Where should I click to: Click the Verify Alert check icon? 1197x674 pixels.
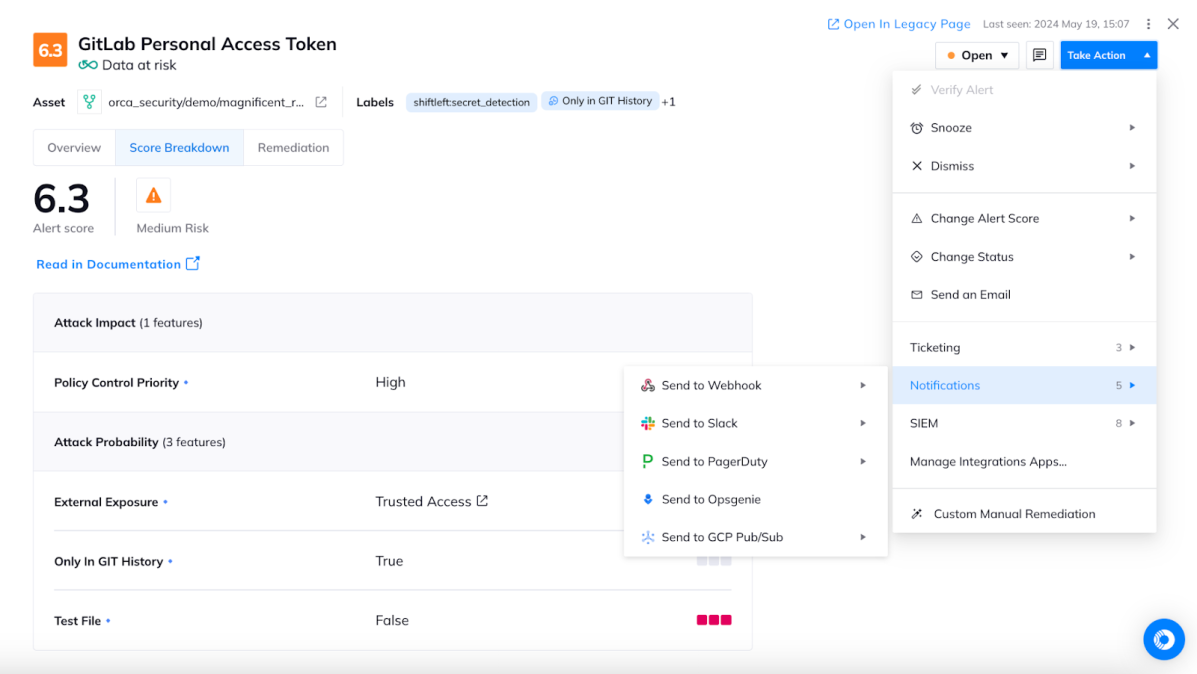(917, 90)
